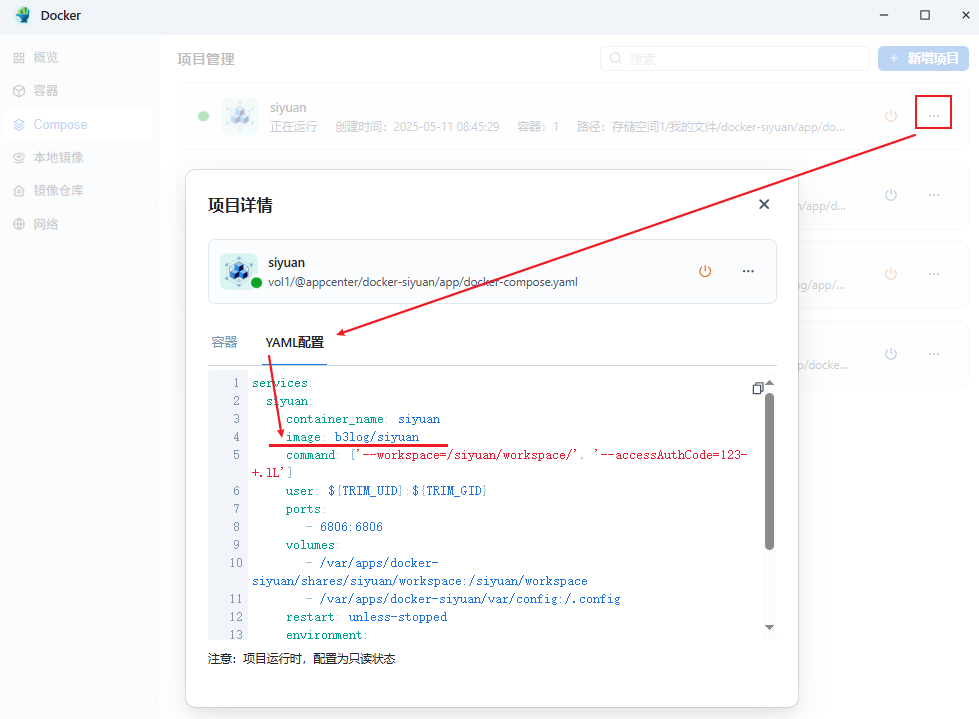Image resolution: width=979 pixels, height=719 pixels.
Task: Open the more menu in 项目详情 dialog header
Action: pos(748,271)
